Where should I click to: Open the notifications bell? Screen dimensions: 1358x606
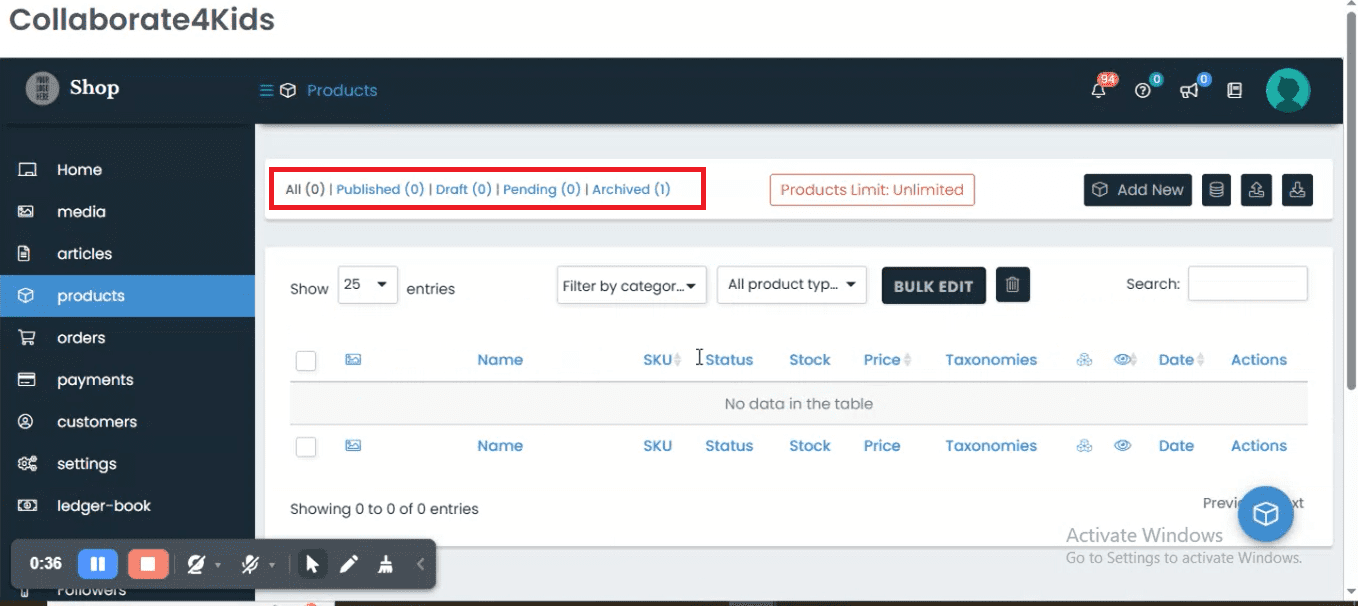tap(1098, 90)
